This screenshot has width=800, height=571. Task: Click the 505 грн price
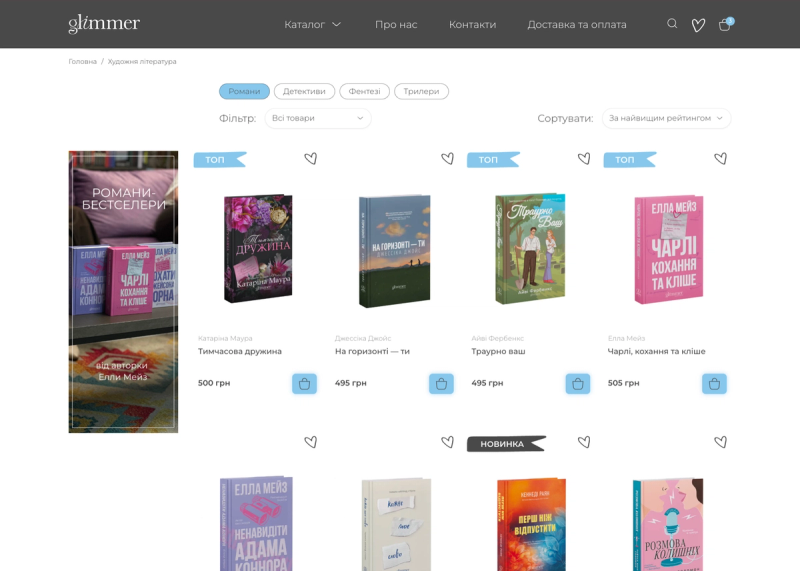(x=623, y=383)
